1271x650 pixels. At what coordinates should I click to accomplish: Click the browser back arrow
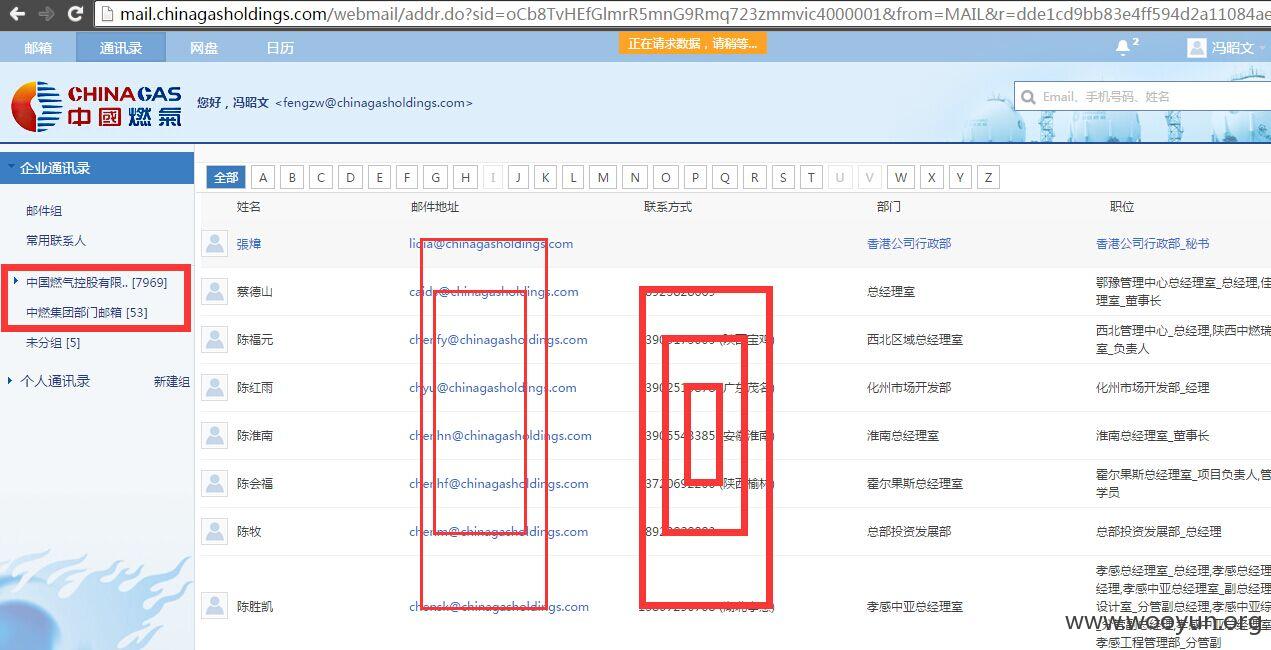(x=17, y=14)
